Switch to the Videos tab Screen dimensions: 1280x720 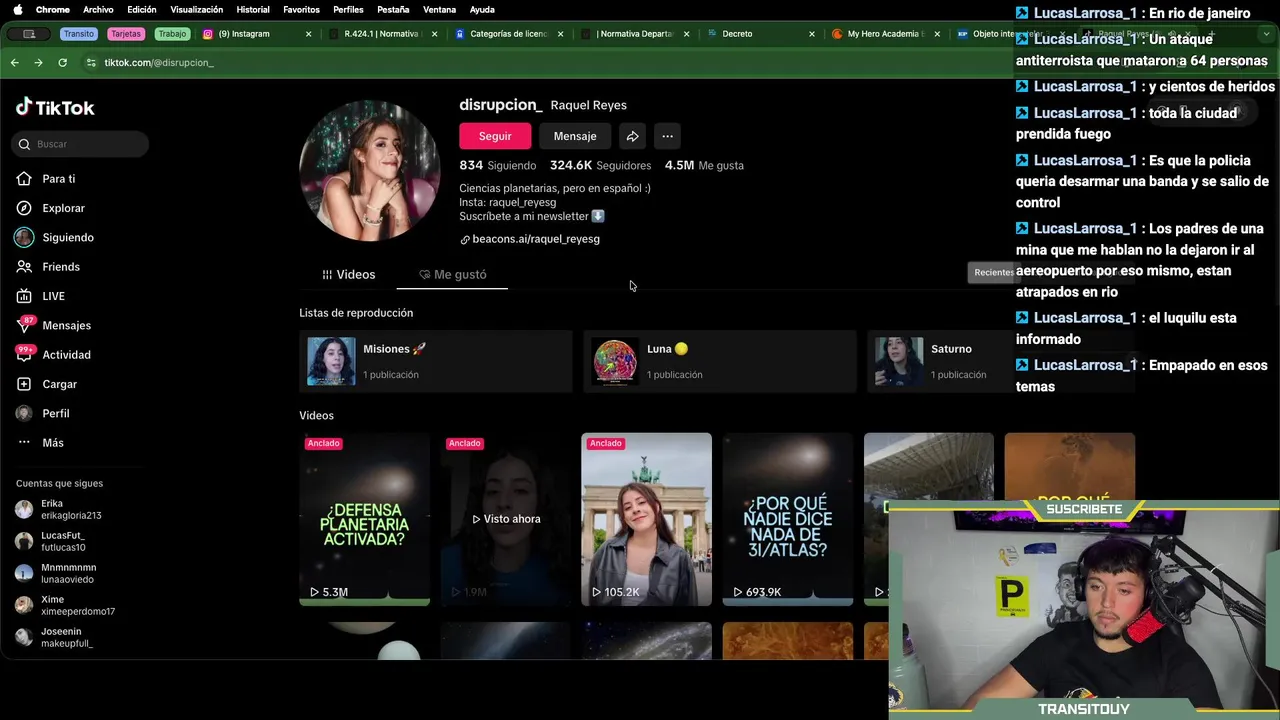348,274
